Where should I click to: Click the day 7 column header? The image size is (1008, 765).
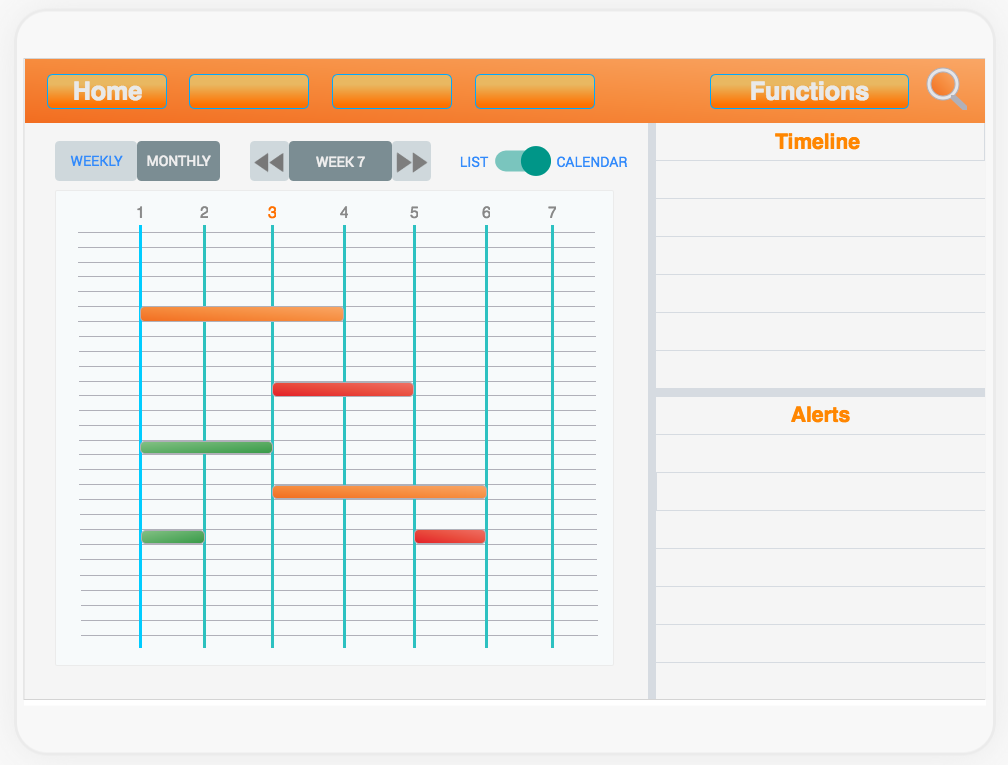(x=552, y=212)
